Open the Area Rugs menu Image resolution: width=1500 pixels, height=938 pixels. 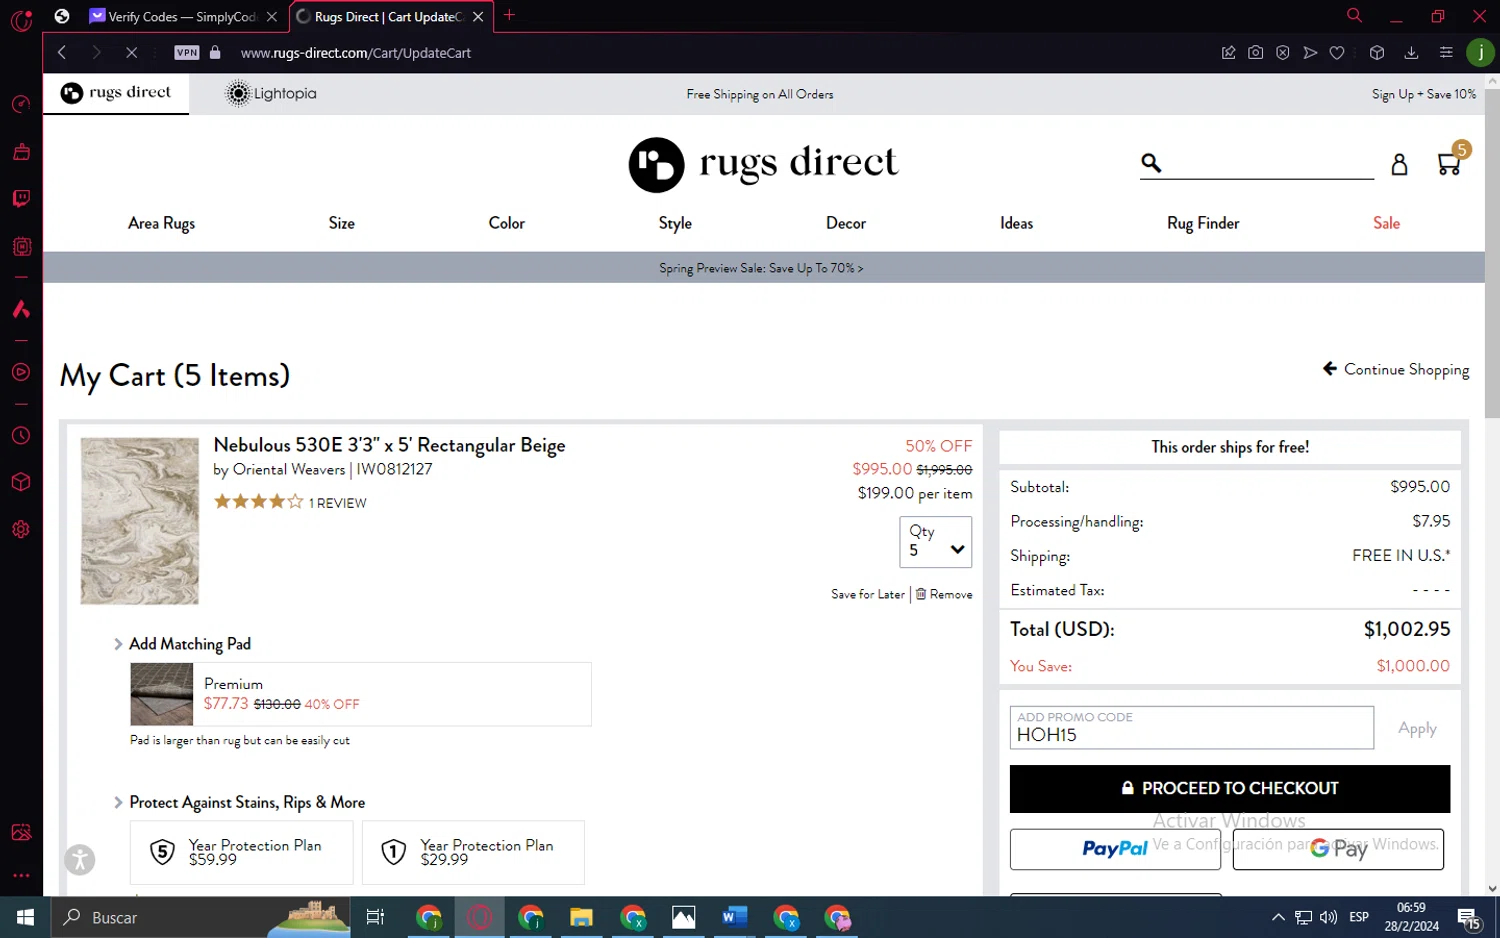click(161, 223)
